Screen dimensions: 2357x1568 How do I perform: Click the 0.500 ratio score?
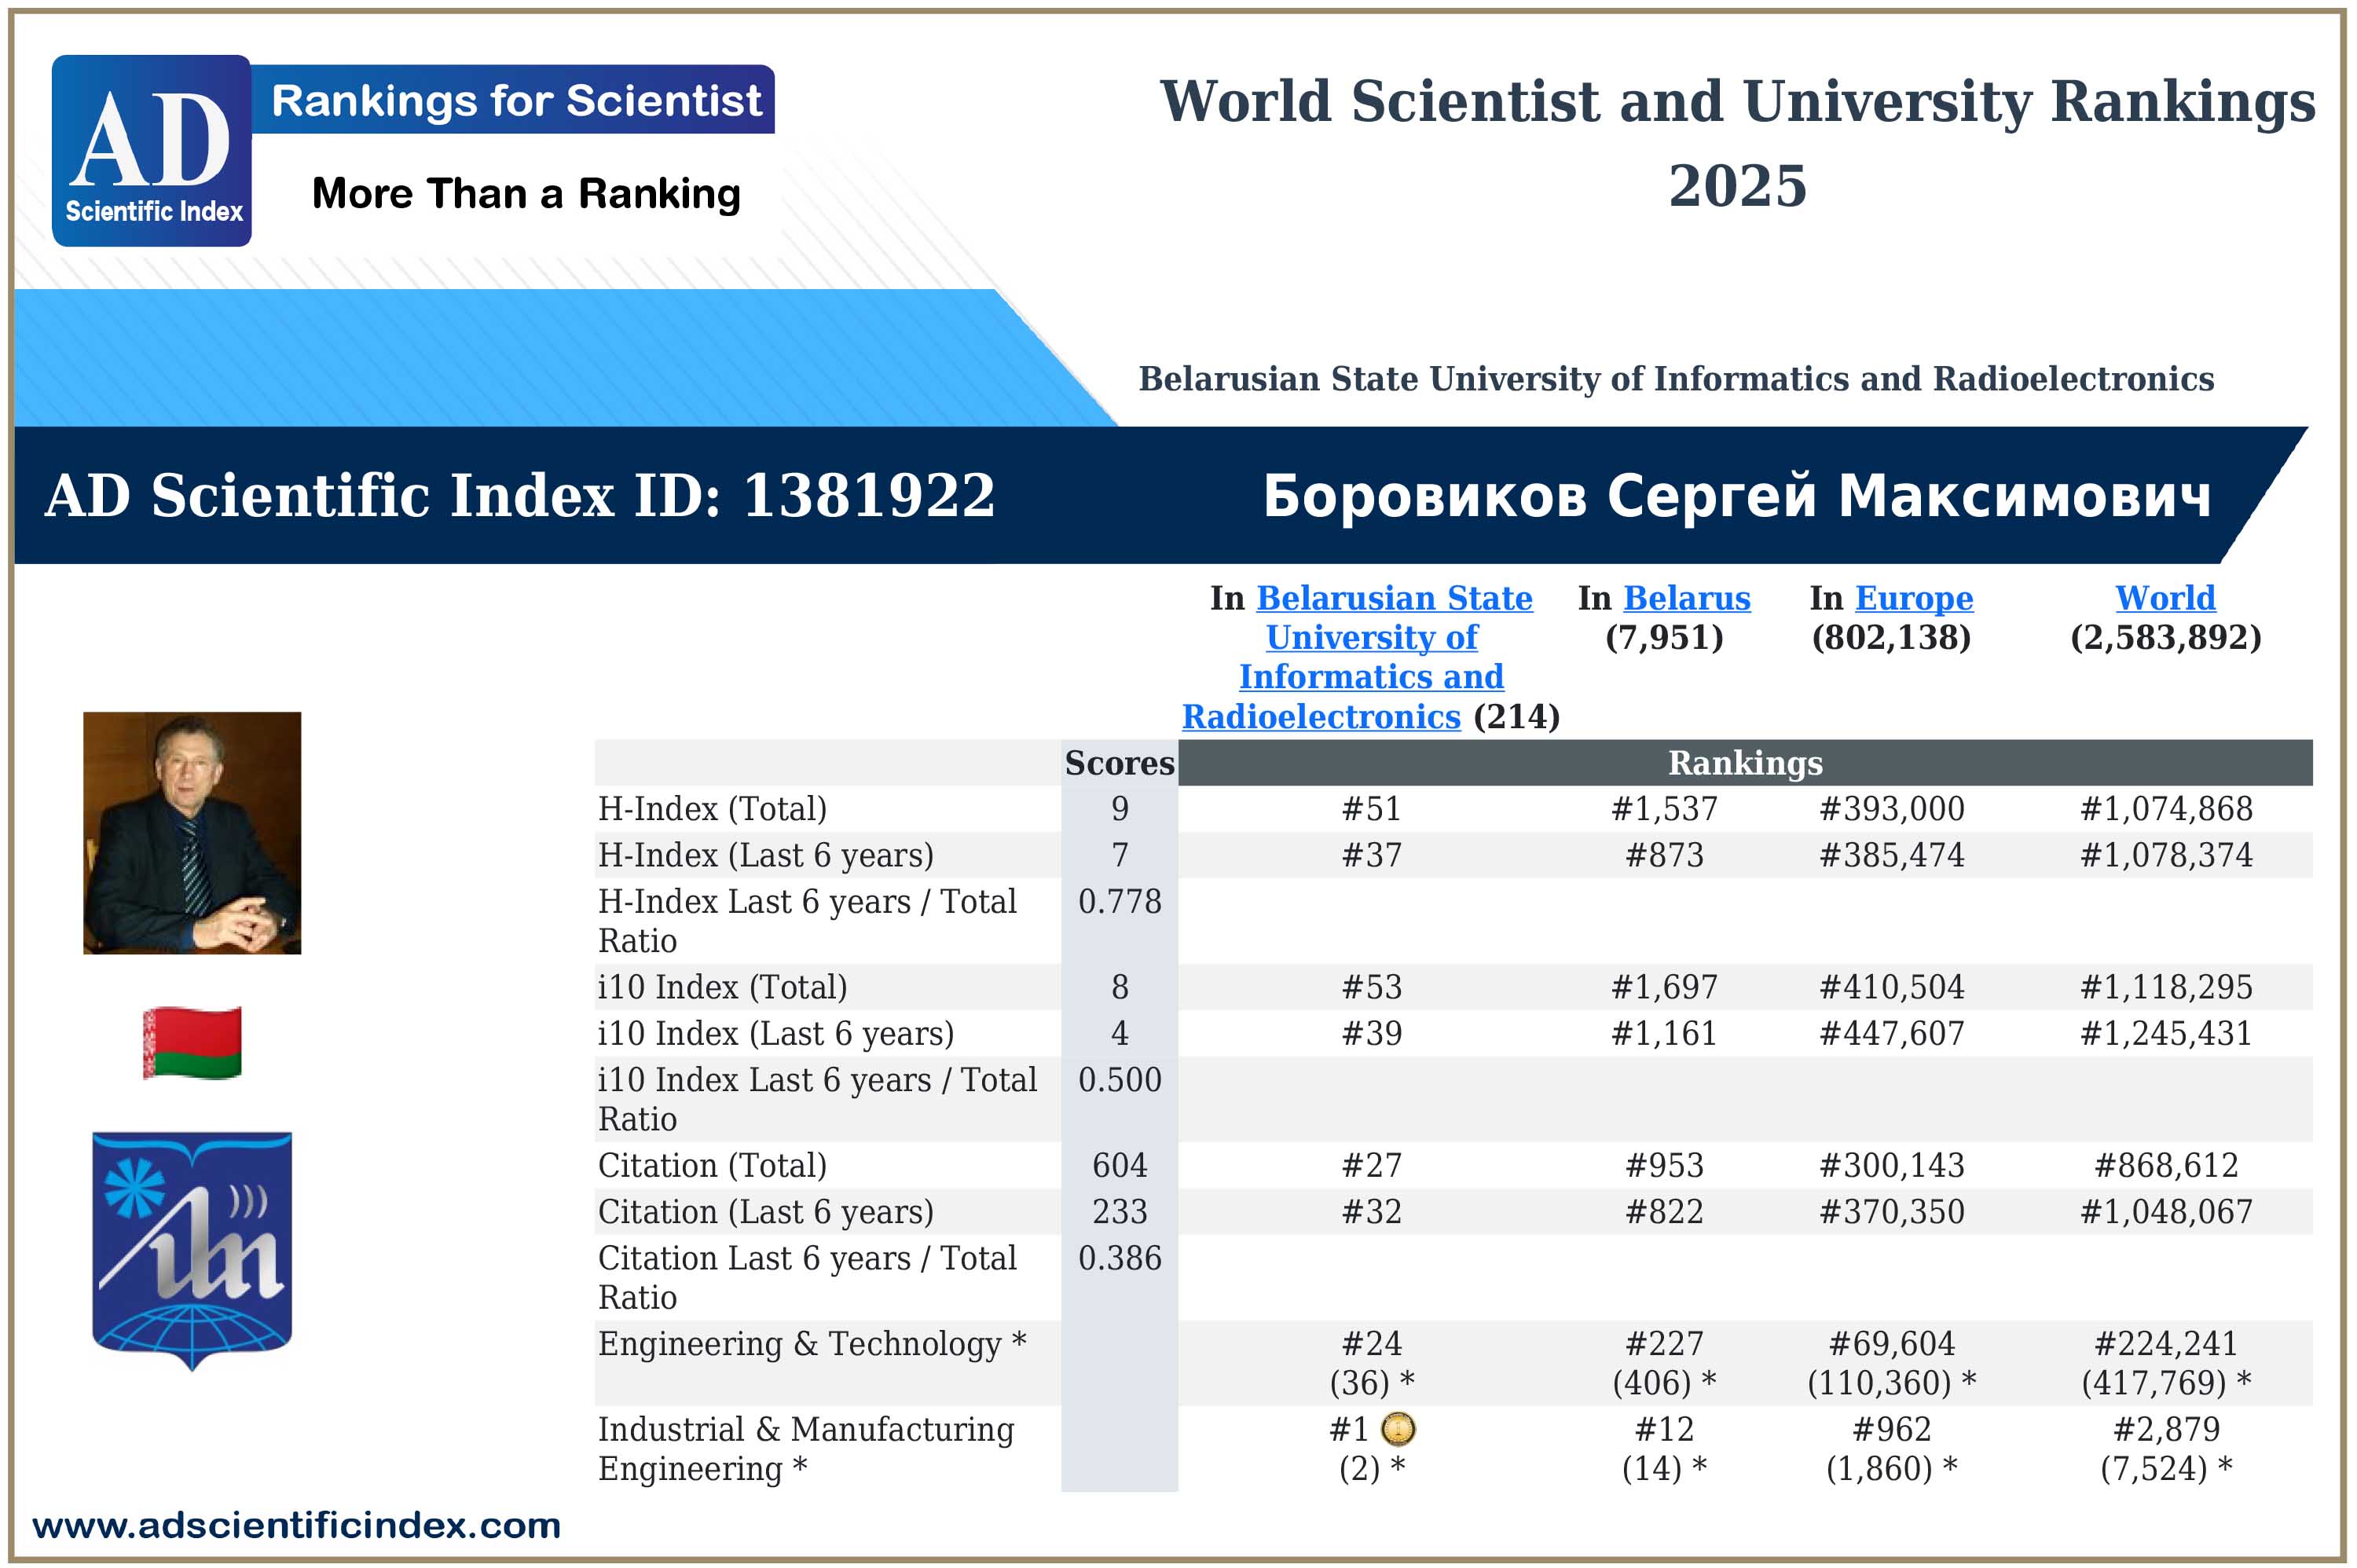(x=1119, y=1079)
